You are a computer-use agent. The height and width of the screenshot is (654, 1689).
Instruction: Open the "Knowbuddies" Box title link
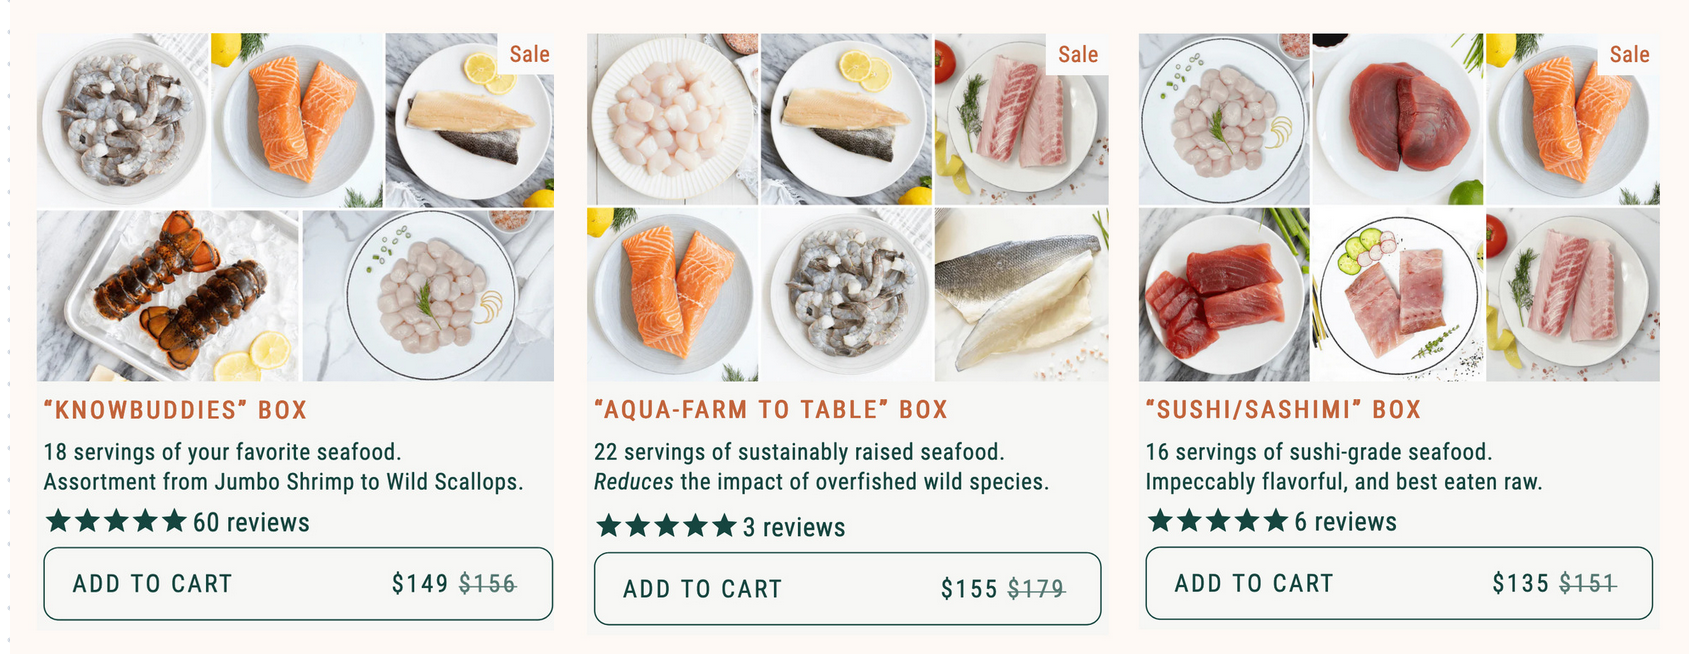pos(176,410)
